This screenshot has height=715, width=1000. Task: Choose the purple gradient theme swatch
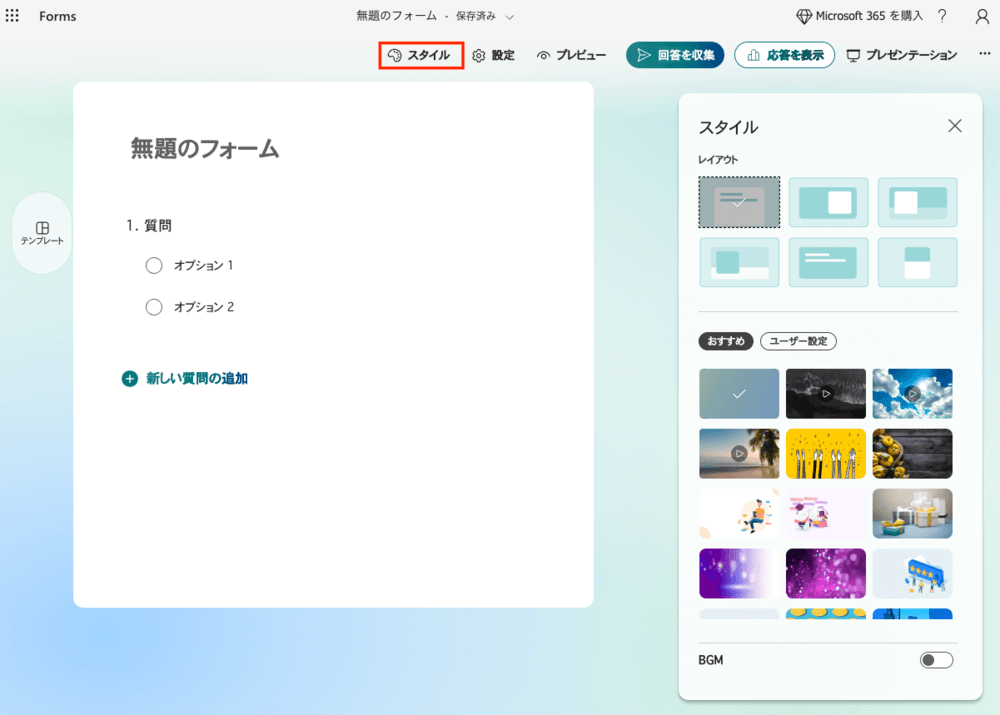[738, 573]
